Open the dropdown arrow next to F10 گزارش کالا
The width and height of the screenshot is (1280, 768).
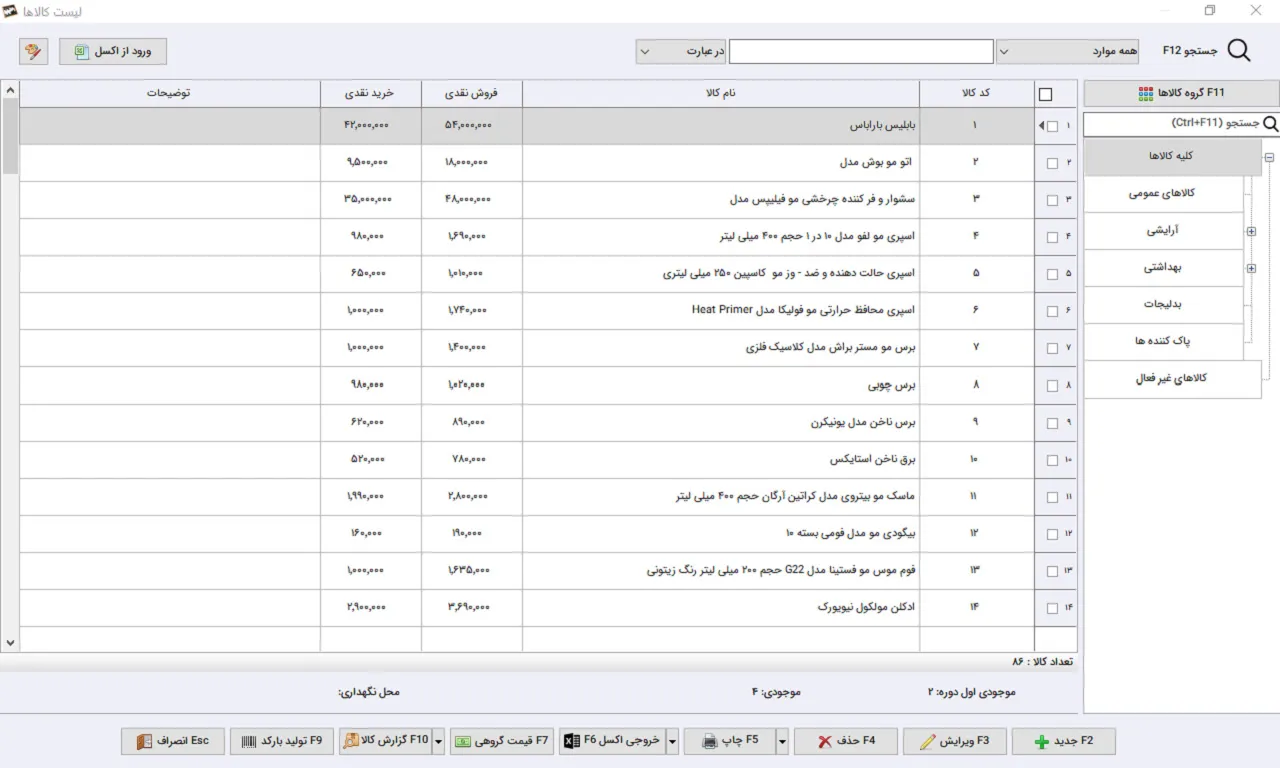(438, 741)
